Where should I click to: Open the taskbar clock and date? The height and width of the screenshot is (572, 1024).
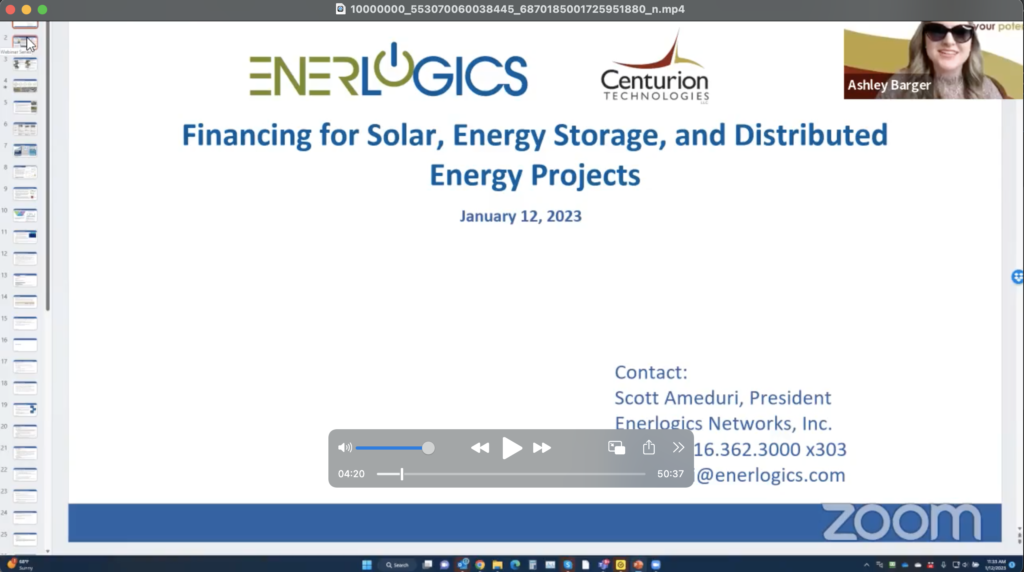pyautogui.click(x=996, y=565)
